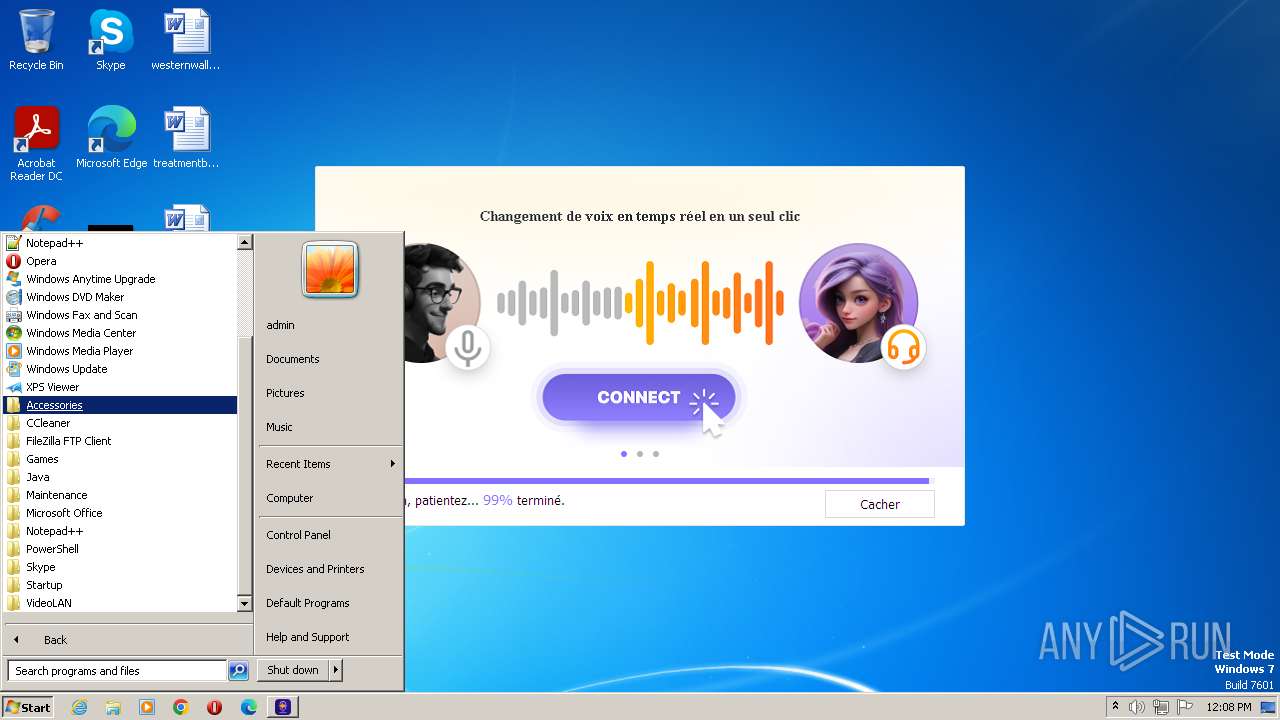Open Documents from Start menu

(x=330, y=359)
